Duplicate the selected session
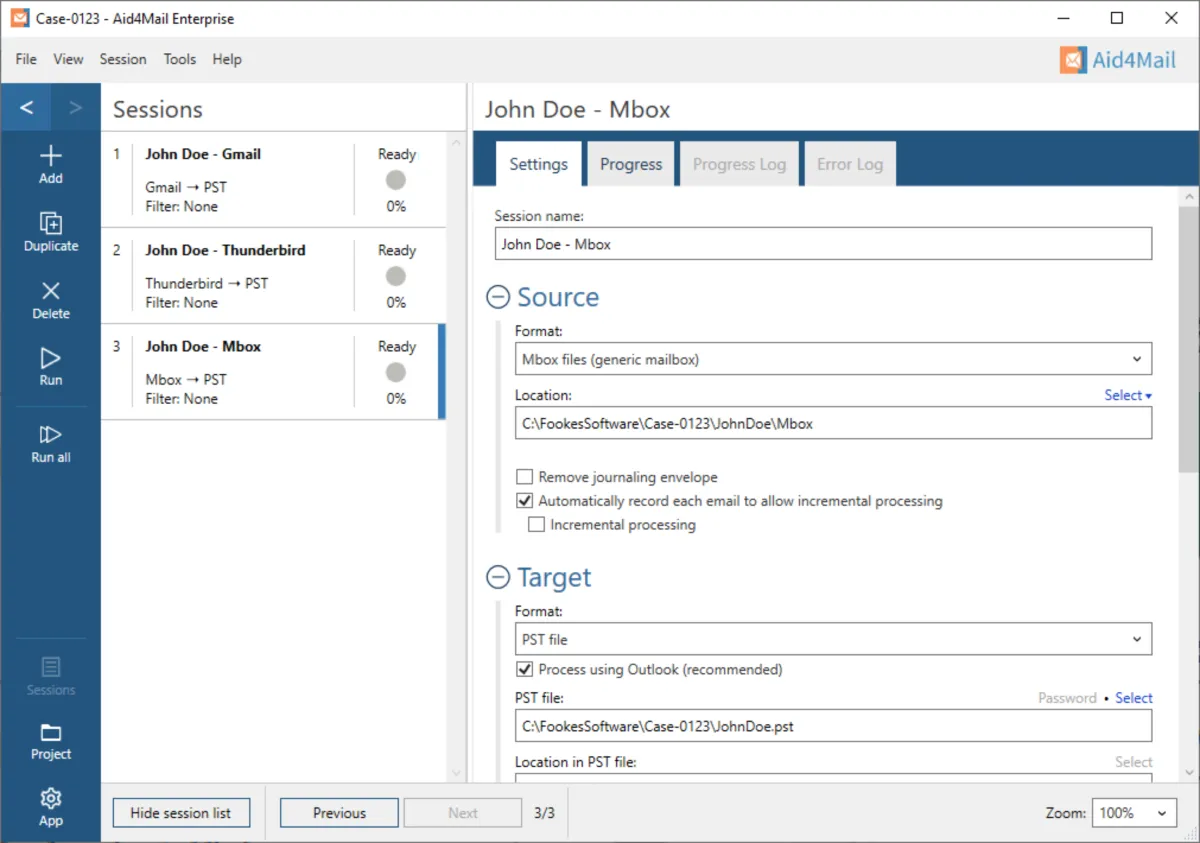This screenshot has height=843, width=1200. coord(50,224)
